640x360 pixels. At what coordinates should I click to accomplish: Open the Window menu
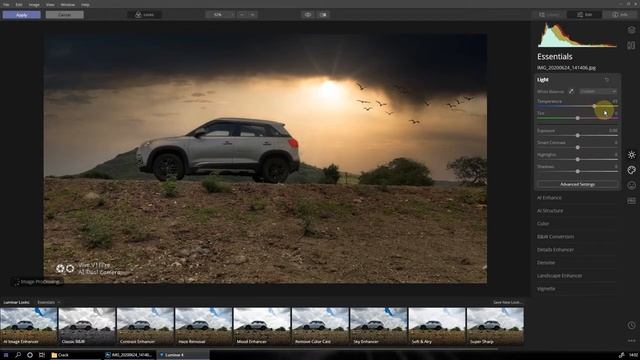coord(68,4)
